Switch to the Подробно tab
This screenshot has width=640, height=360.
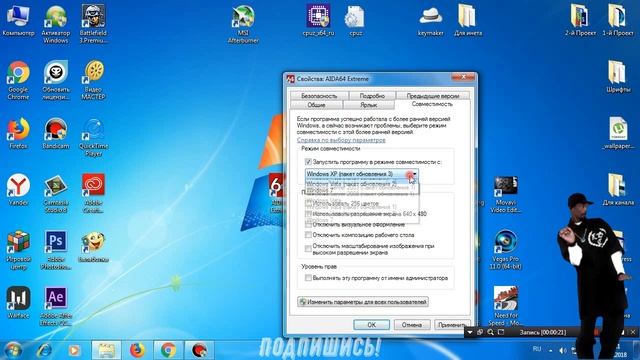pyautogui.click(x=372, y=96)
